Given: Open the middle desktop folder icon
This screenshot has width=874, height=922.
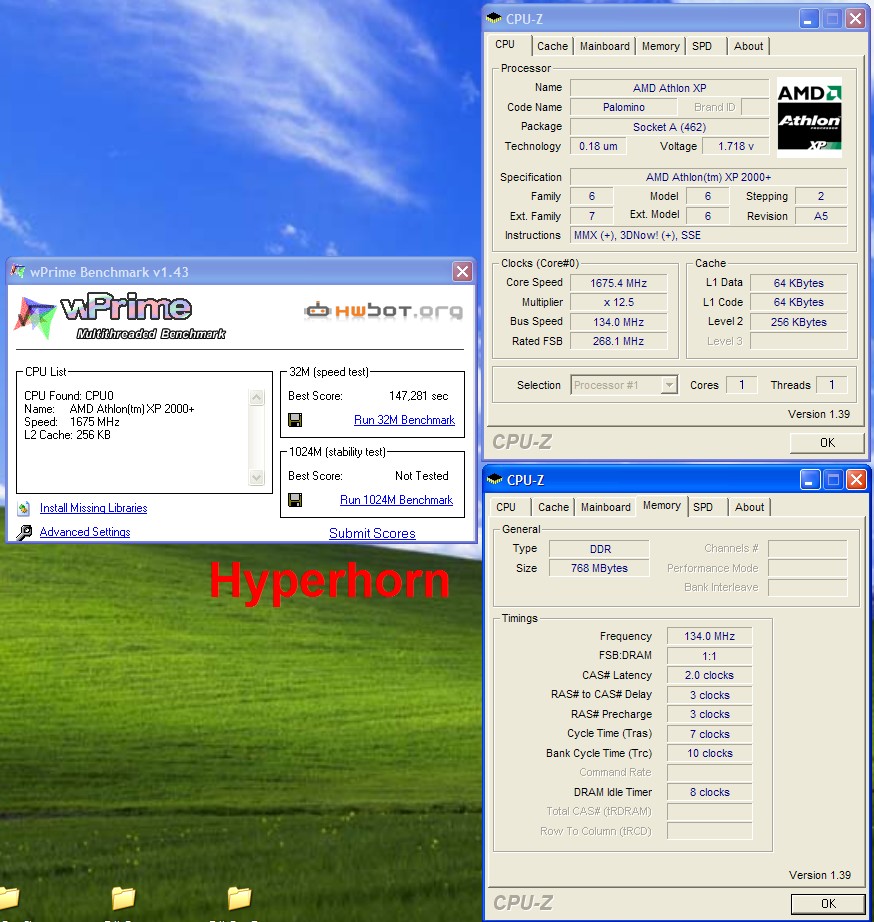Looking at the screenshot, I should [x=124, y=898].
